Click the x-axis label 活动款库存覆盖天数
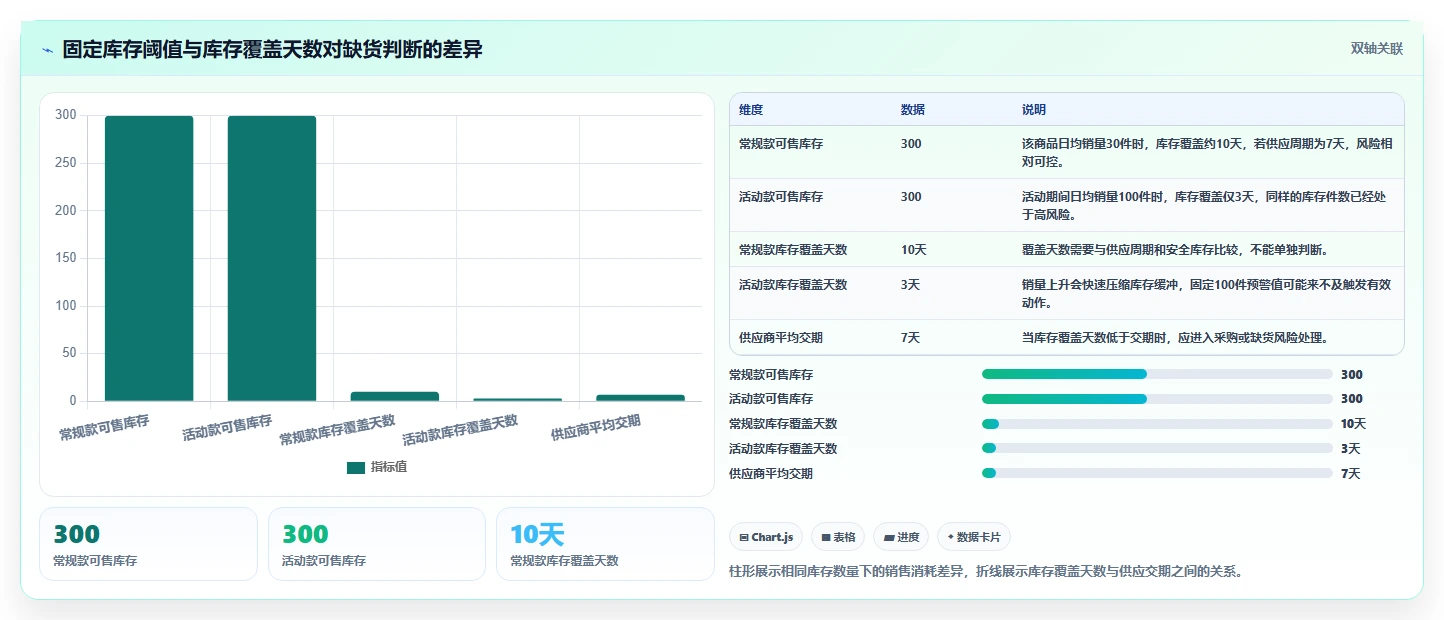This screenshot has height=620, width=1444. [x=460, y=430]
